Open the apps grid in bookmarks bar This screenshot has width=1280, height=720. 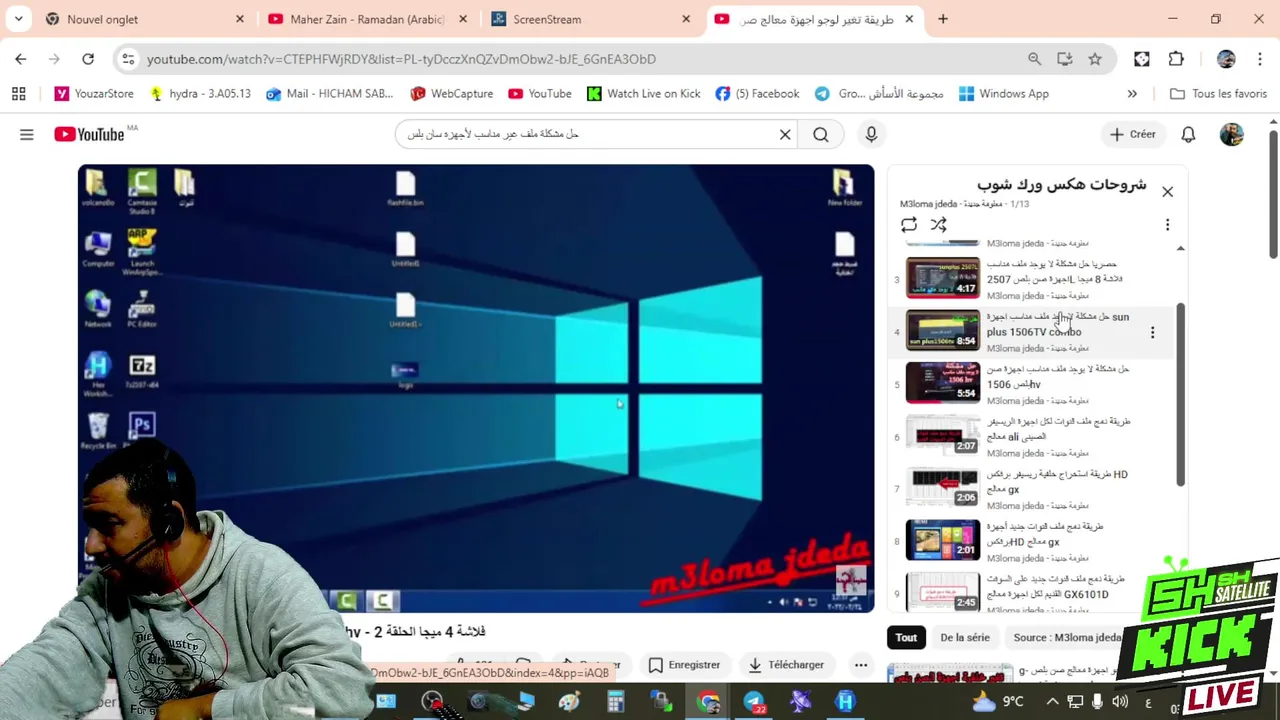point(18,94)
